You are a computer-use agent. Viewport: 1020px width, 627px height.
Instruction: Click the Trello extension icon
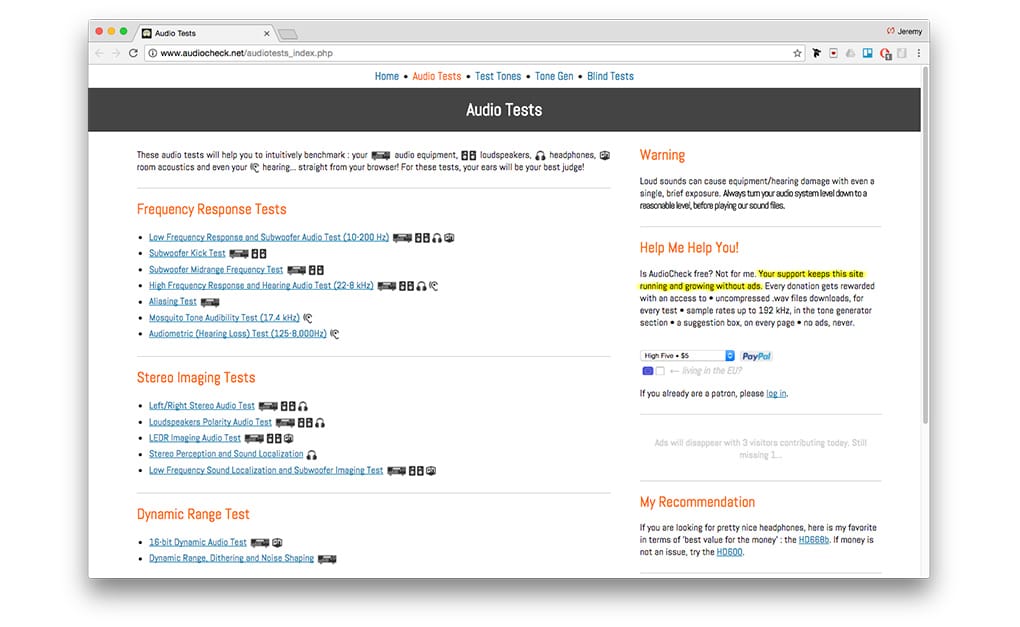868,53
